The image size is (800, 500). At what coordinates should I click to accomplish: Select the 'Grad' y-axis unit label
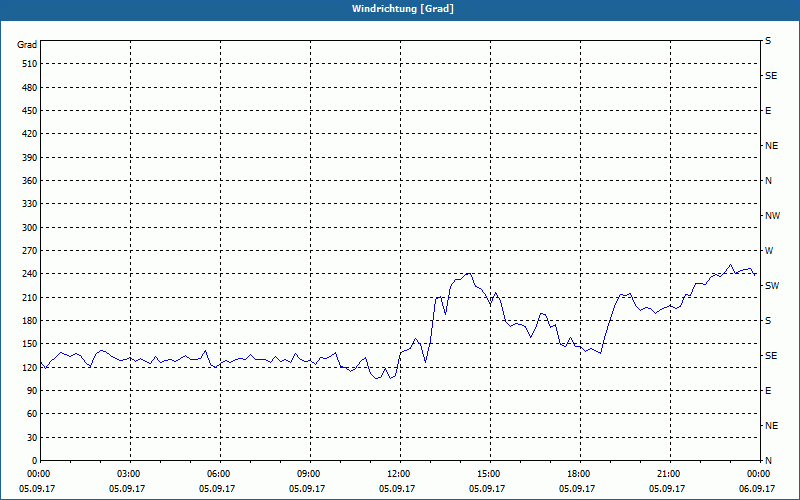[27, 45]
